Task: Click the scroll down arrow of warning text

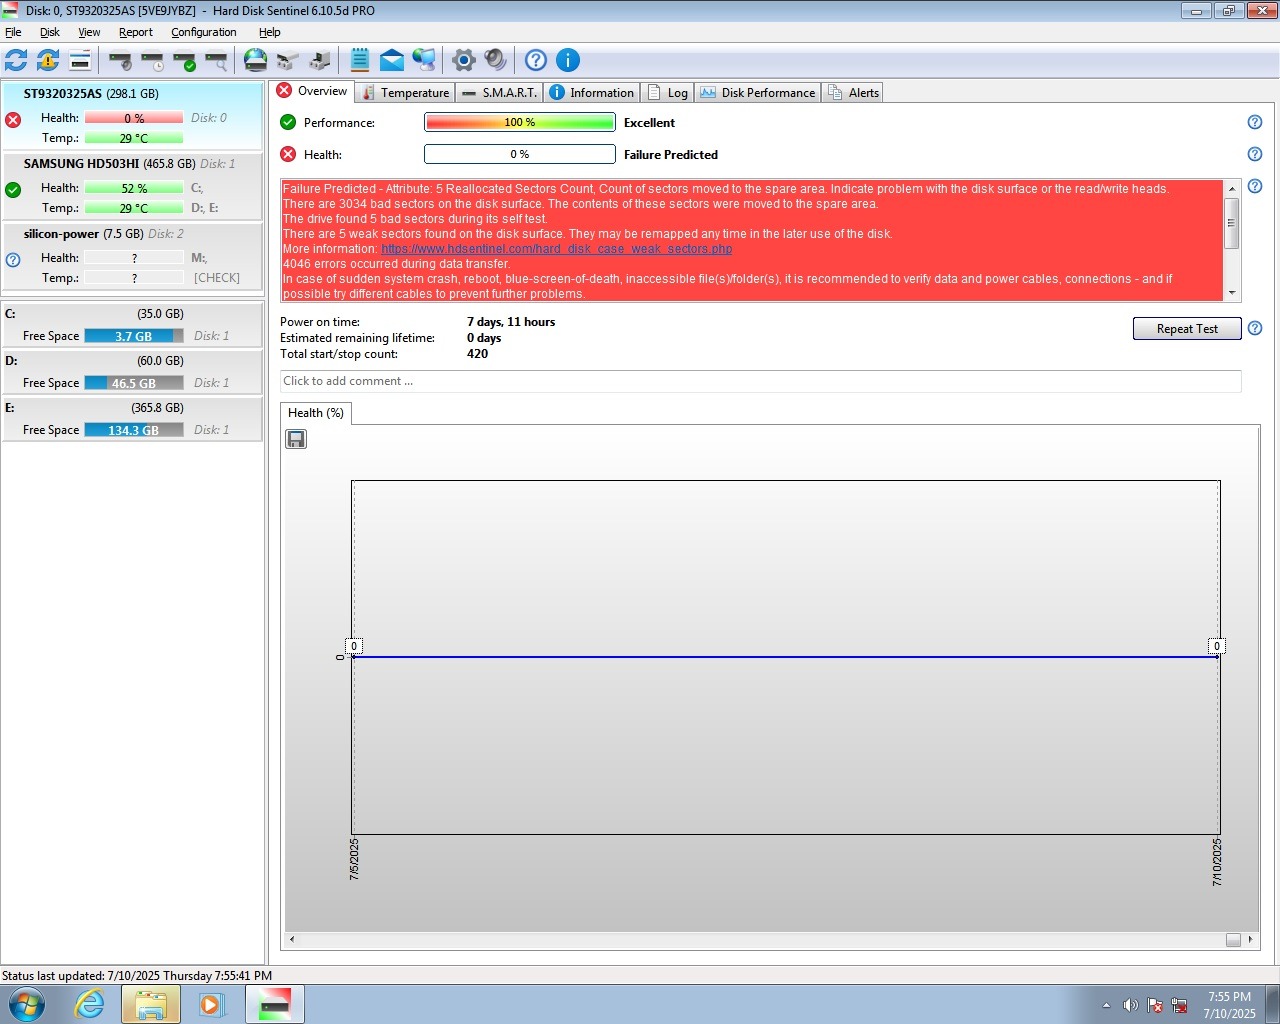Action: [1232, 293]
